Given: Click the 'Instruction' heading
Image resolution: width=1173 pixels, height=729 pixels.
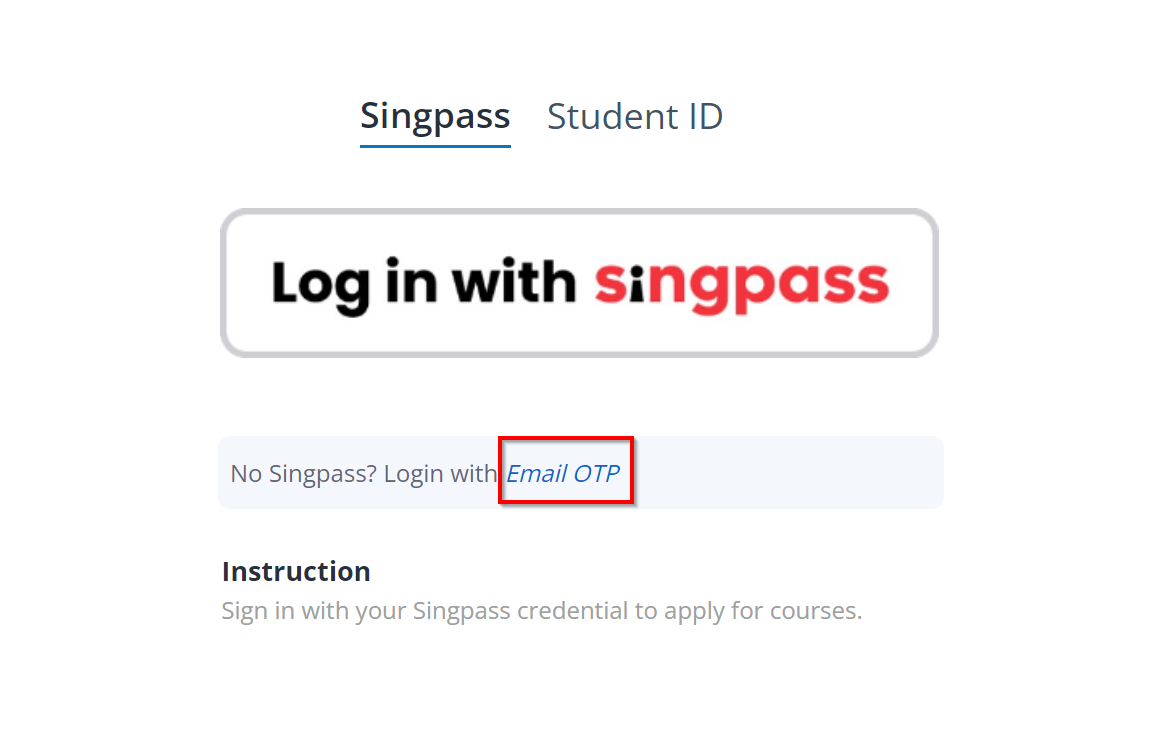Looking at the screenshot, I should point(296,572).
